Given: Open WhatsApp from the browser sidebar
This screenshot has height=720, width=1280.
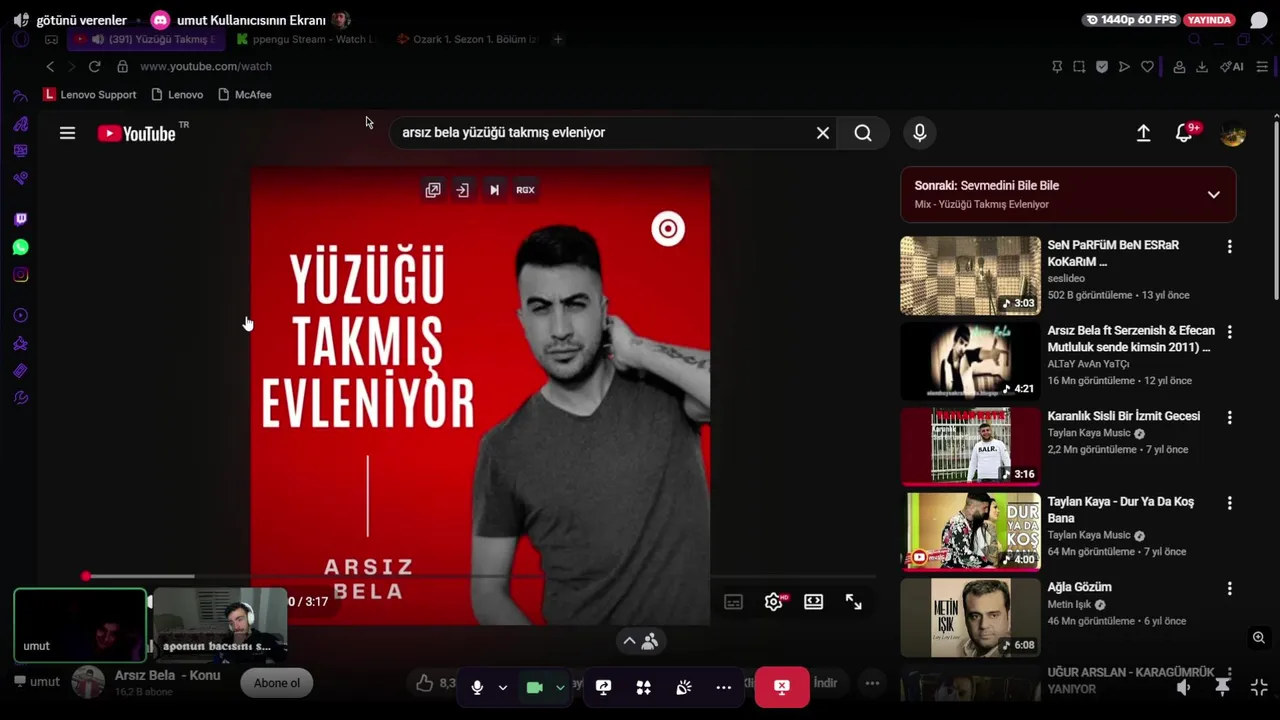Looking at the screenshot, I should [x=20, y=247].
